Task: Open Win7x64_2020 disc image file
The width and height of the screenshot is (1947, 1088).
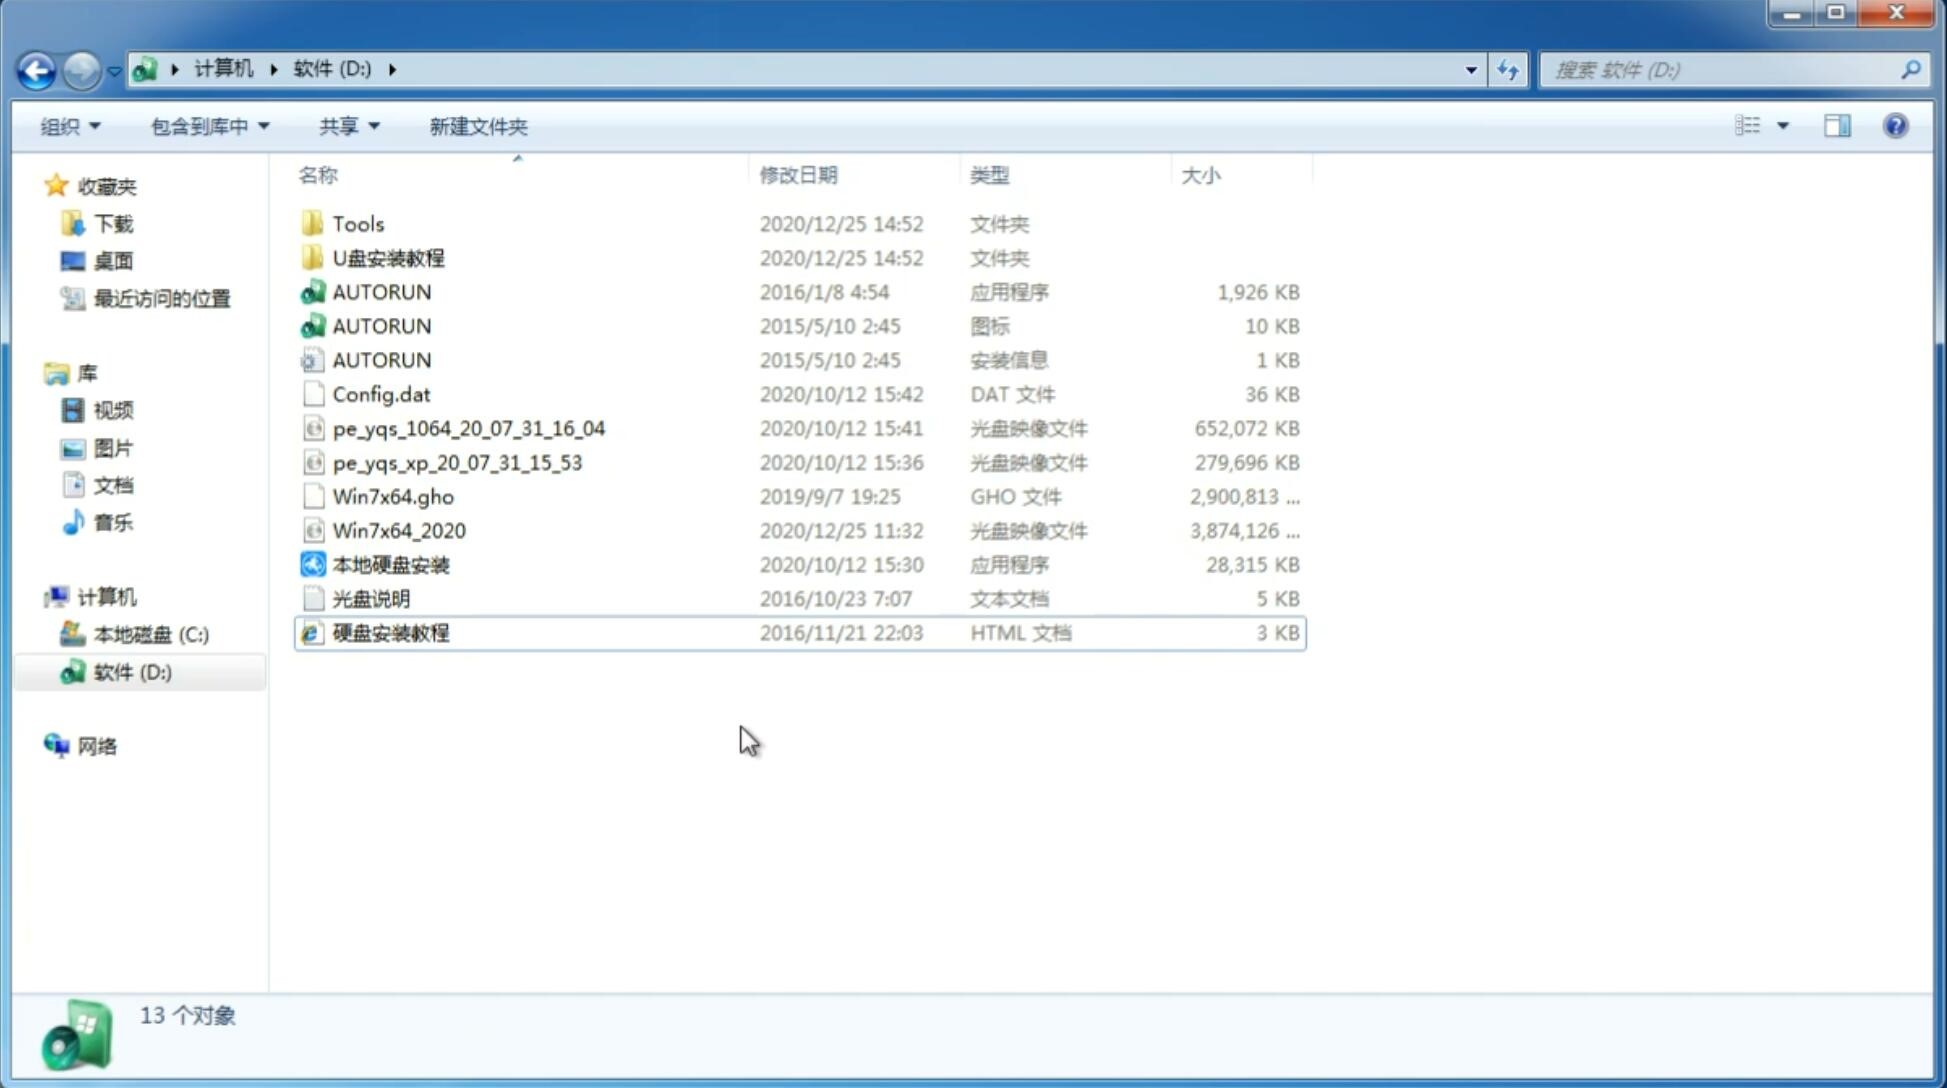Action: click(398, 531)
